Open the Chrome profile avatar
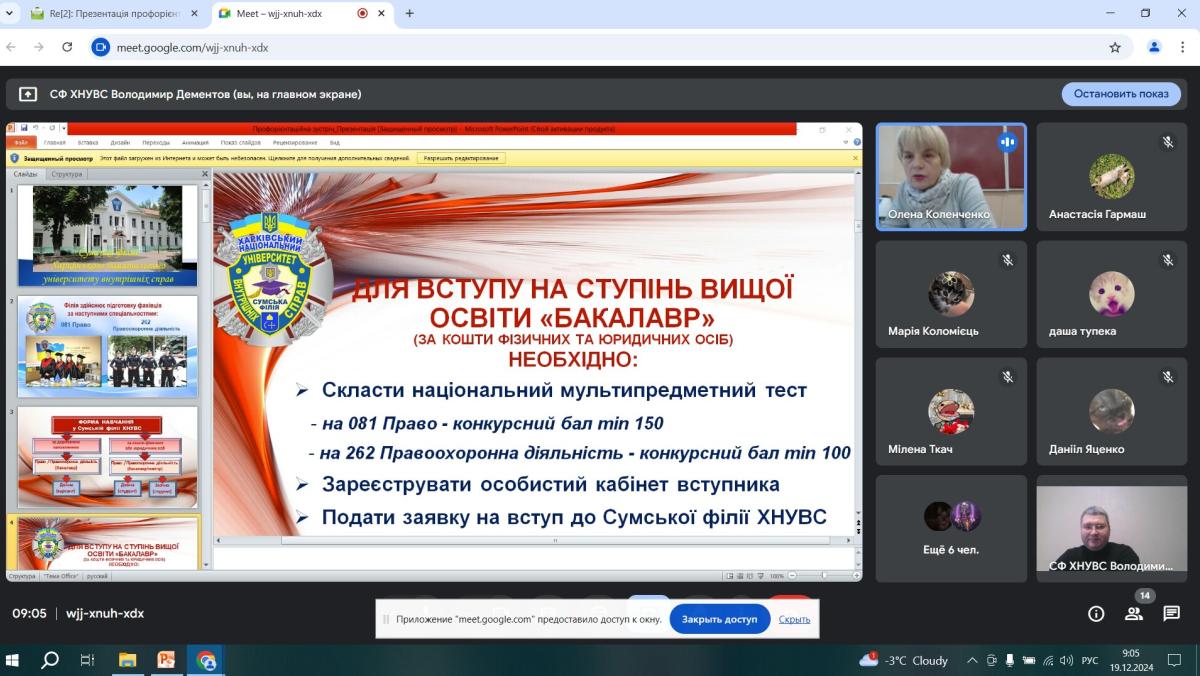The image size is (1200, 676). [x=1154, y=47]
